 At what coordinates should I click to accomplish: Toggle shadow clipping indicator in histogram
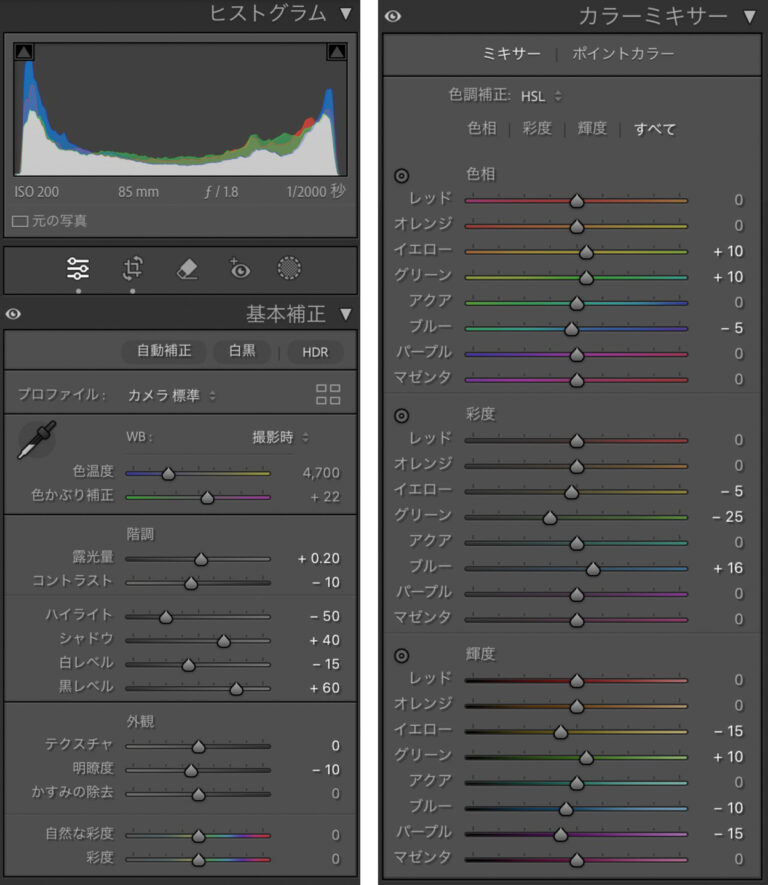pos(24,51)
